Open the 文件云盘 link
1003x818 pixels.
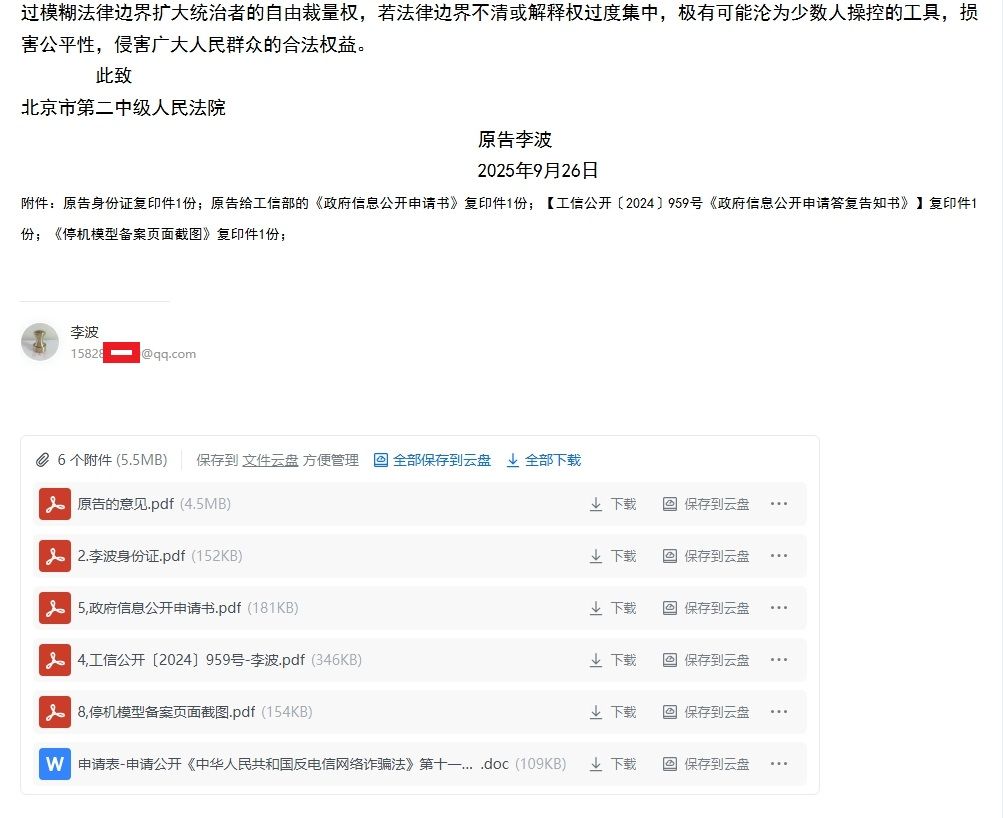coord(270,460)
